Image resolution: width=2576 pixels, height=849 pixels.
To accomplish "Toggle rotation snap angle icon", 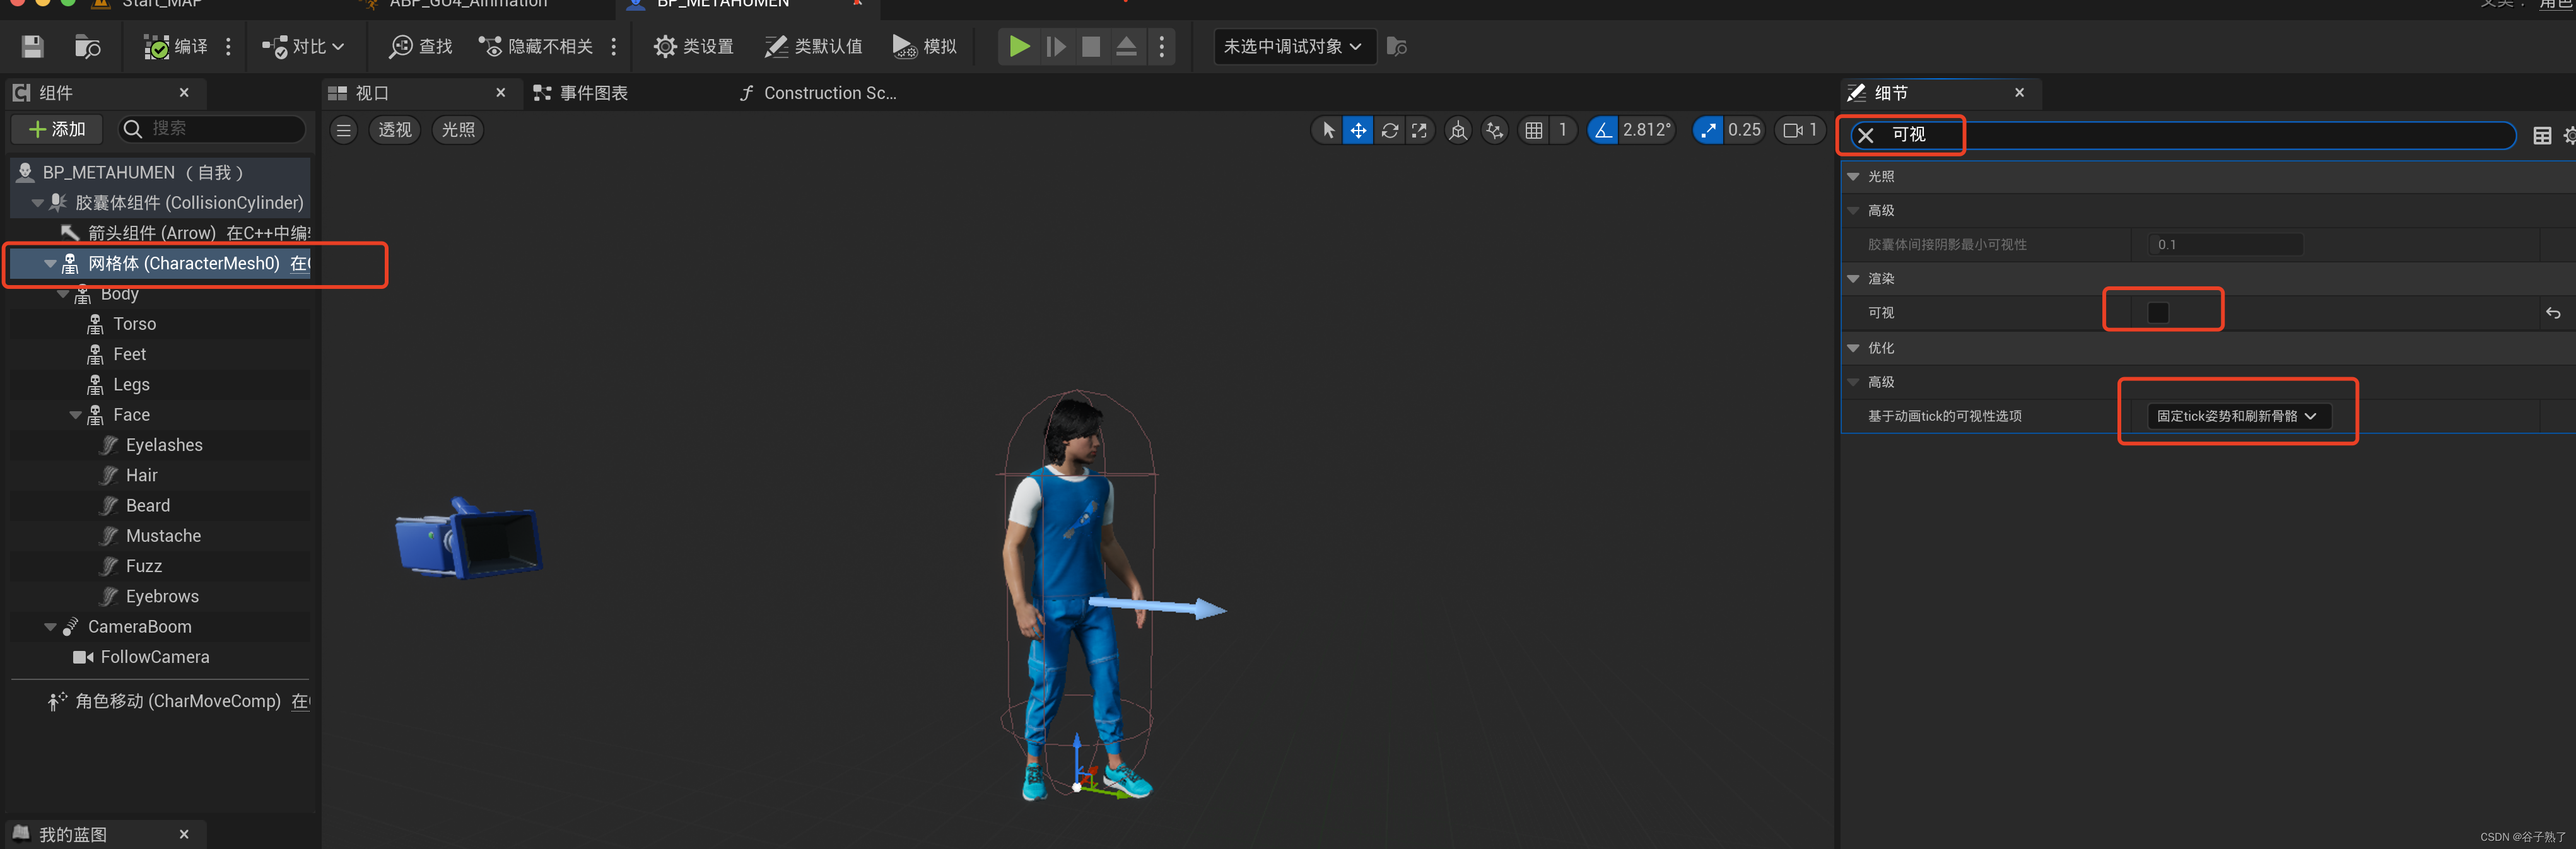I will 1602,130.
